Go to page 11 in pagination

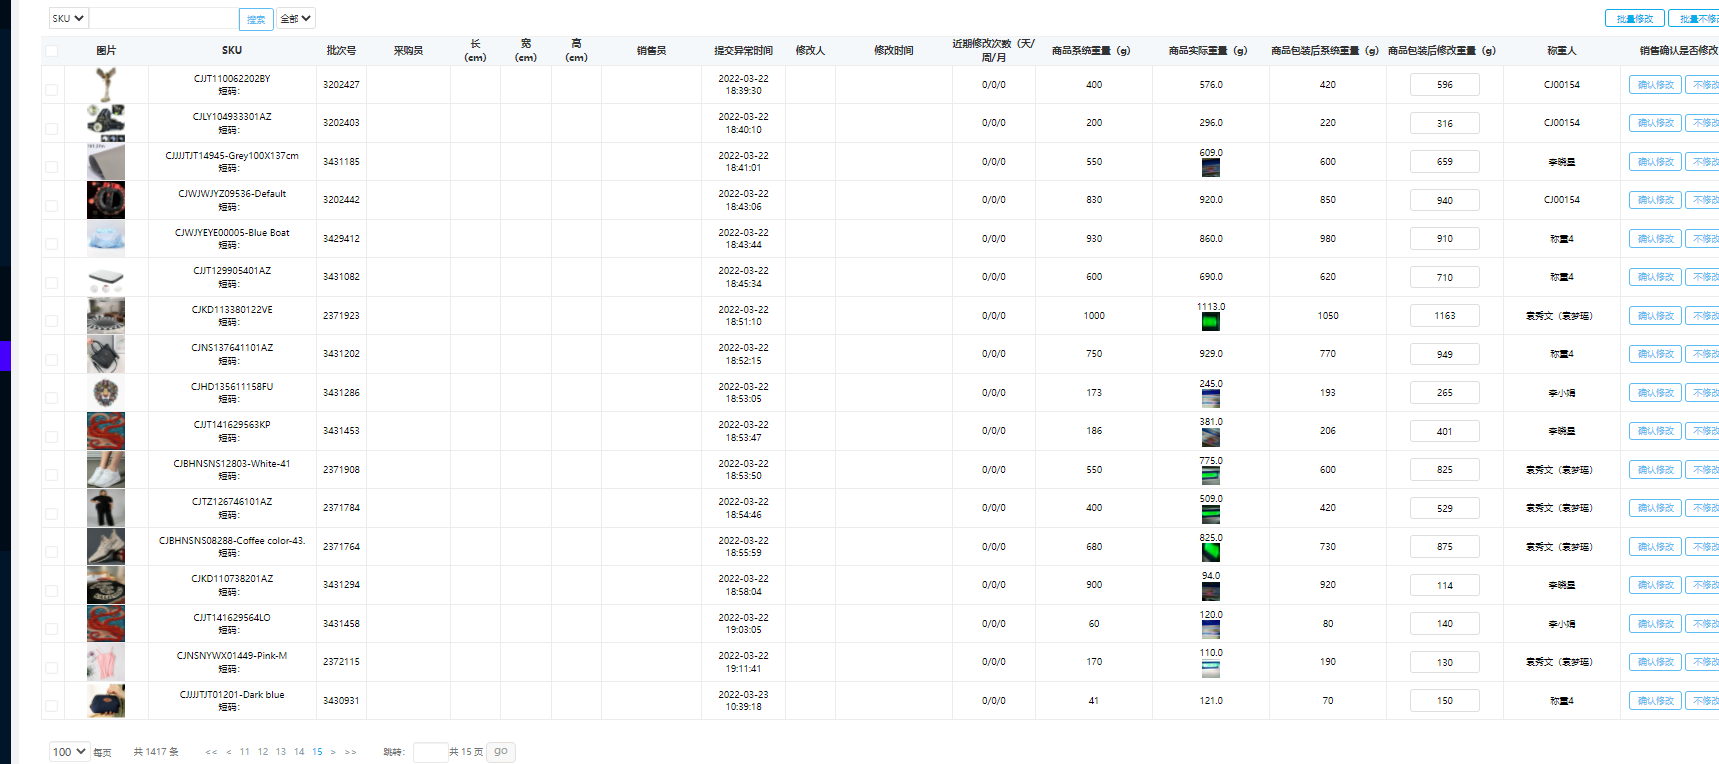[x=245, y=752]
